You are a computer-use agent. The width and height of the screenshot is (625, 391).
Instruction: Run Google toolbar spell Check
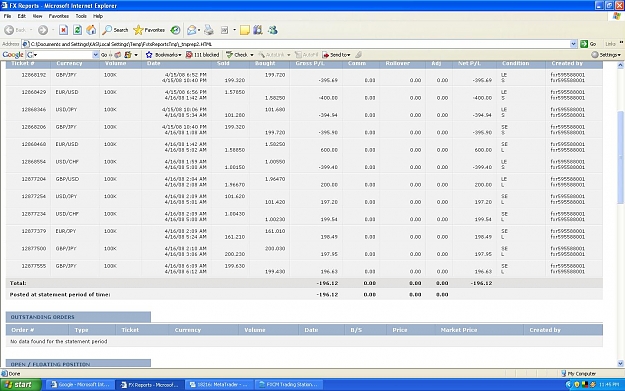237,55
